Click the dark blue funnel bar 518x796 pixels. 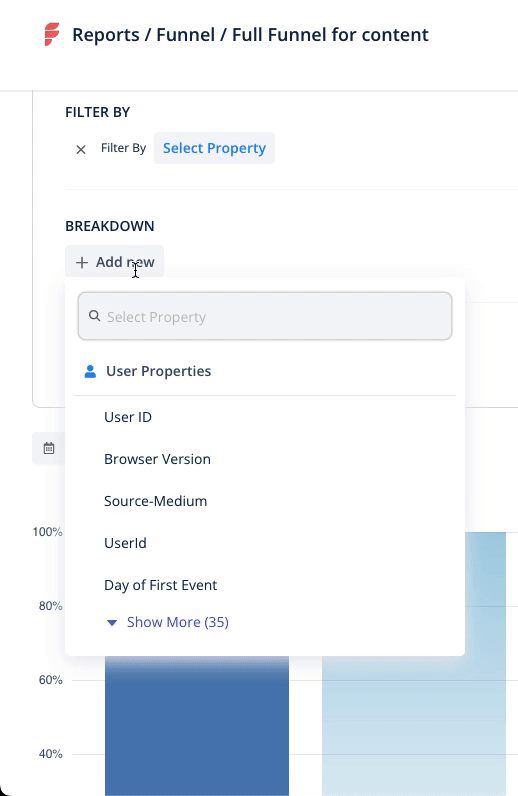coord(197,725)
